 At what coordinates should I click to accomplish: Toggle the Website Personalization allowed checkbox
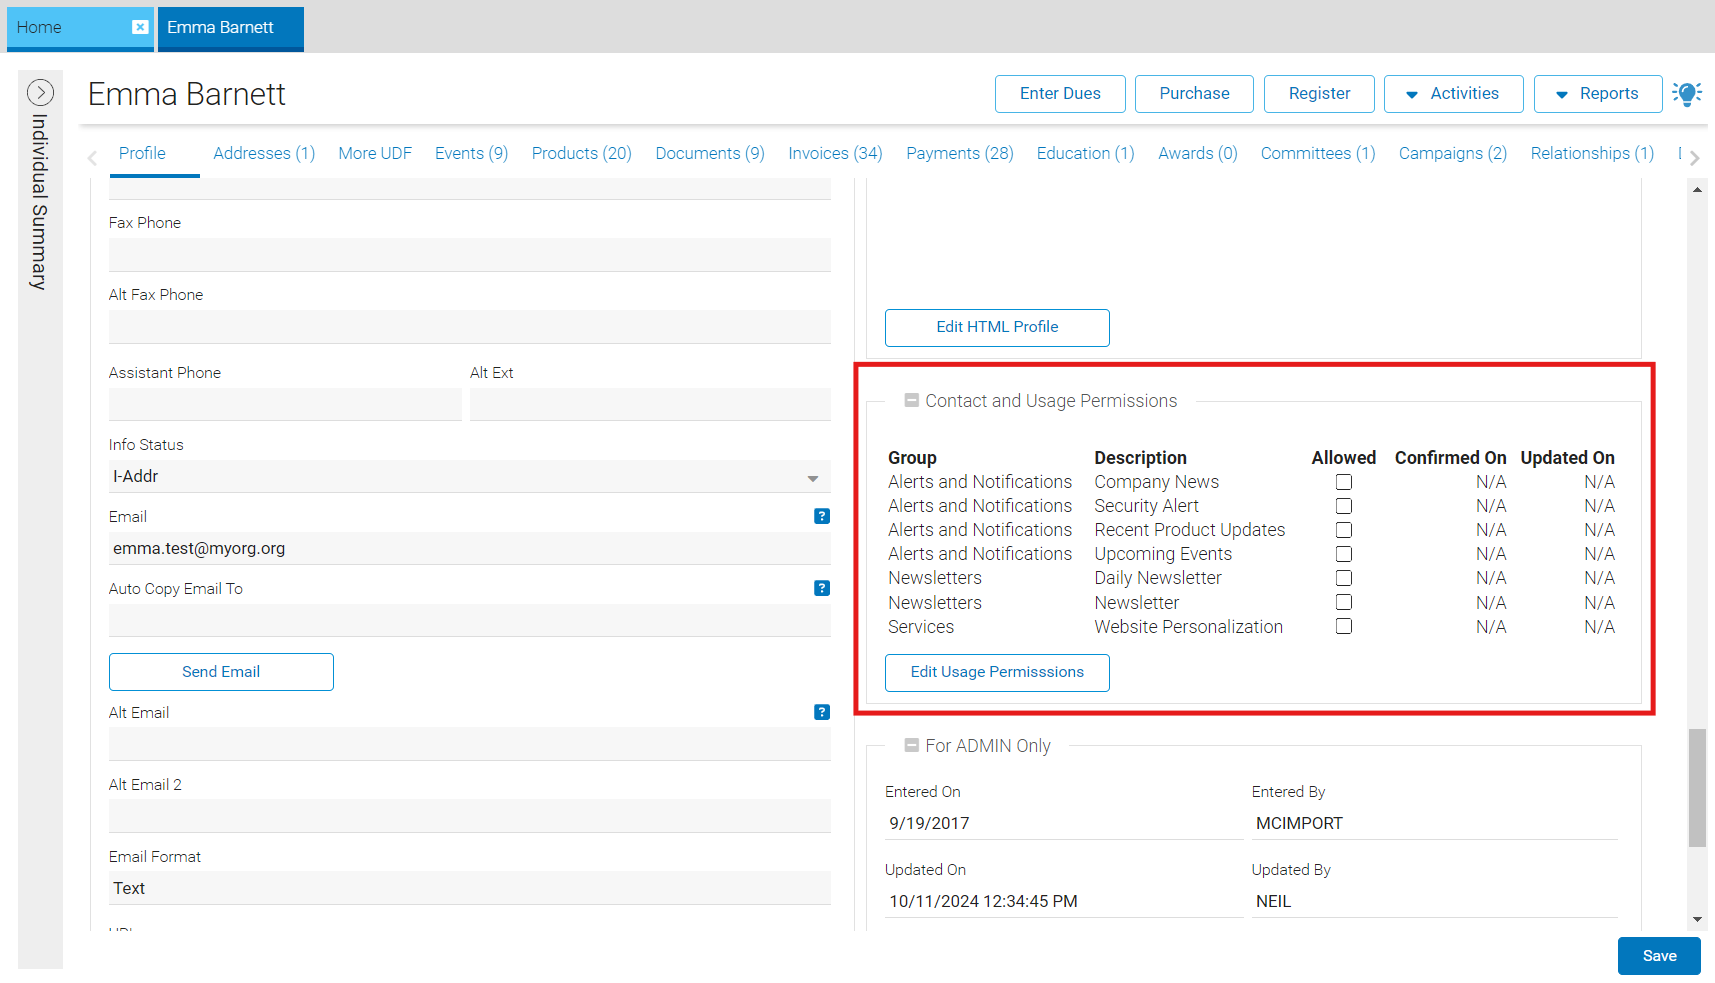[1344, 626]
